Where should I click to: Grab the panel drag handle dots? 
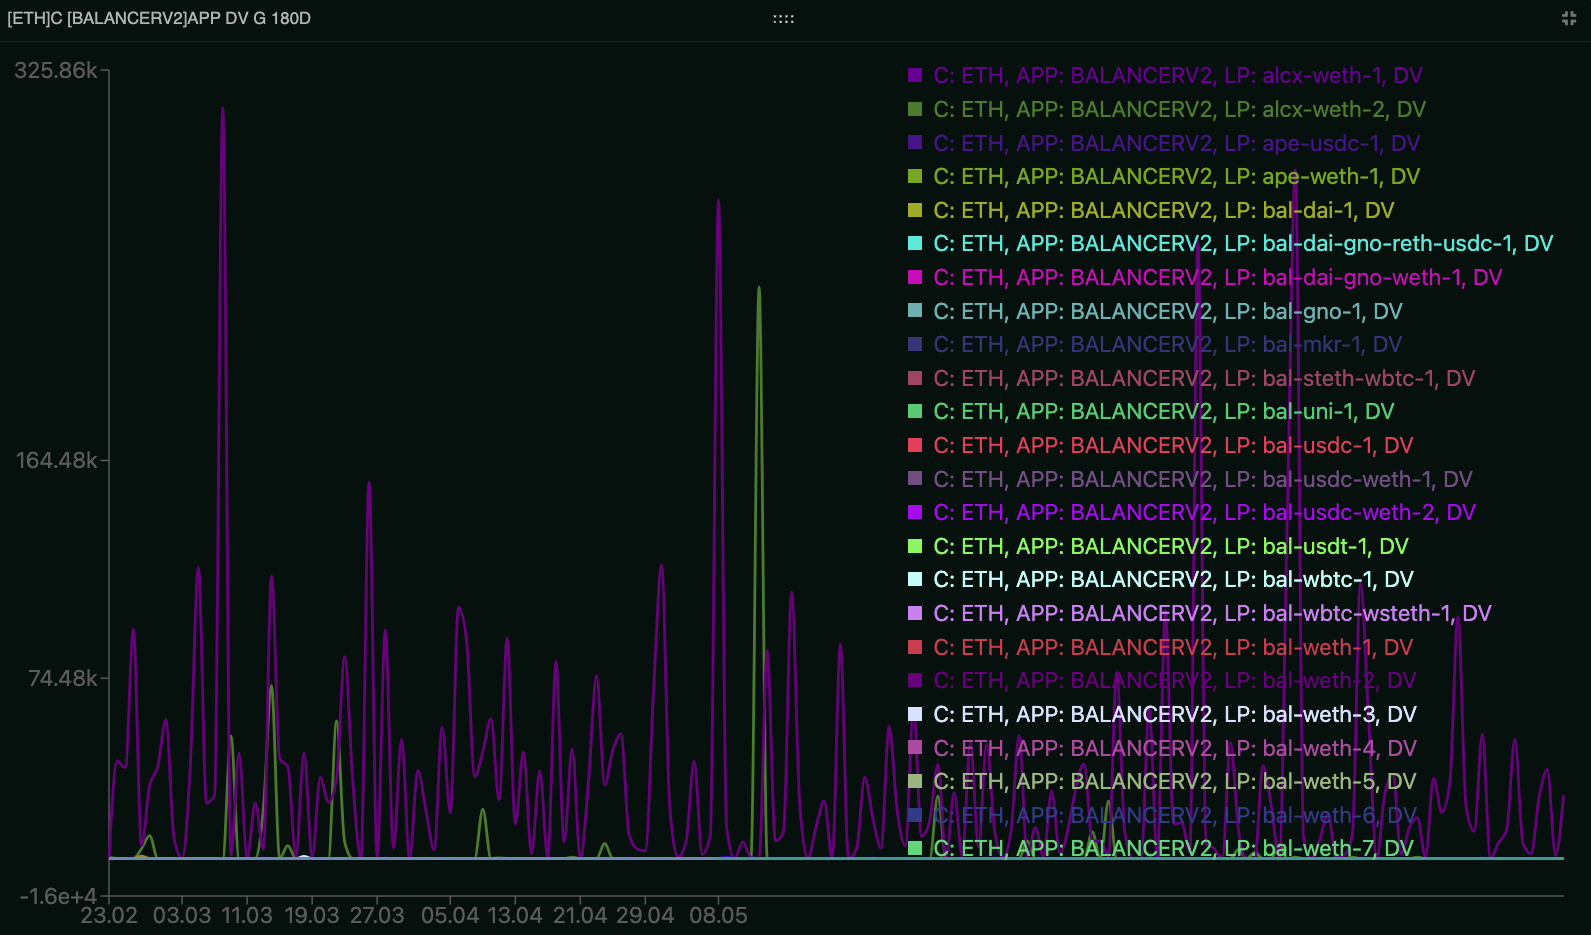[x=783, y=18]
